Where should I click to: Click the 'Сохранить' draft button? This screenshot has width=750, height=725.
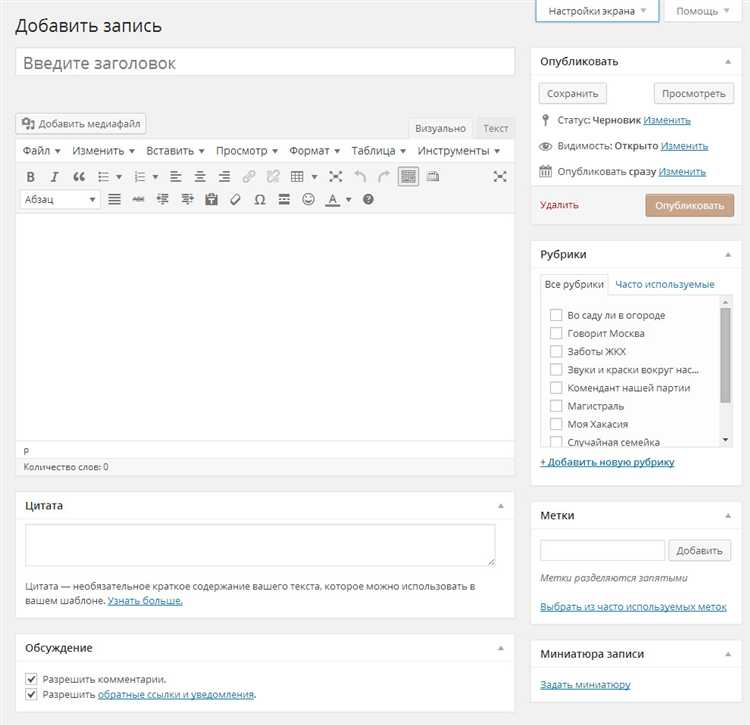573,94
